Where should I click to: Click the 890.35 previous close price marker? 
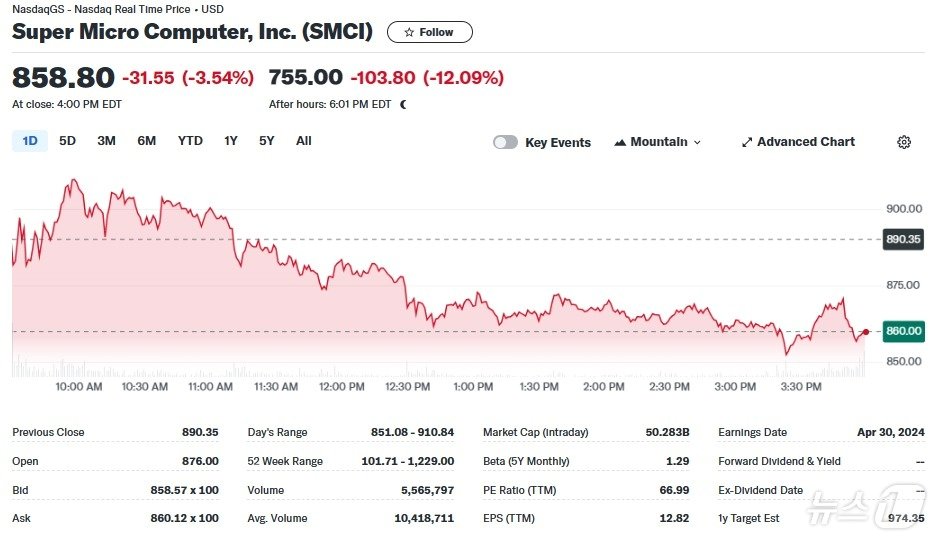click(x=903, y=239)
